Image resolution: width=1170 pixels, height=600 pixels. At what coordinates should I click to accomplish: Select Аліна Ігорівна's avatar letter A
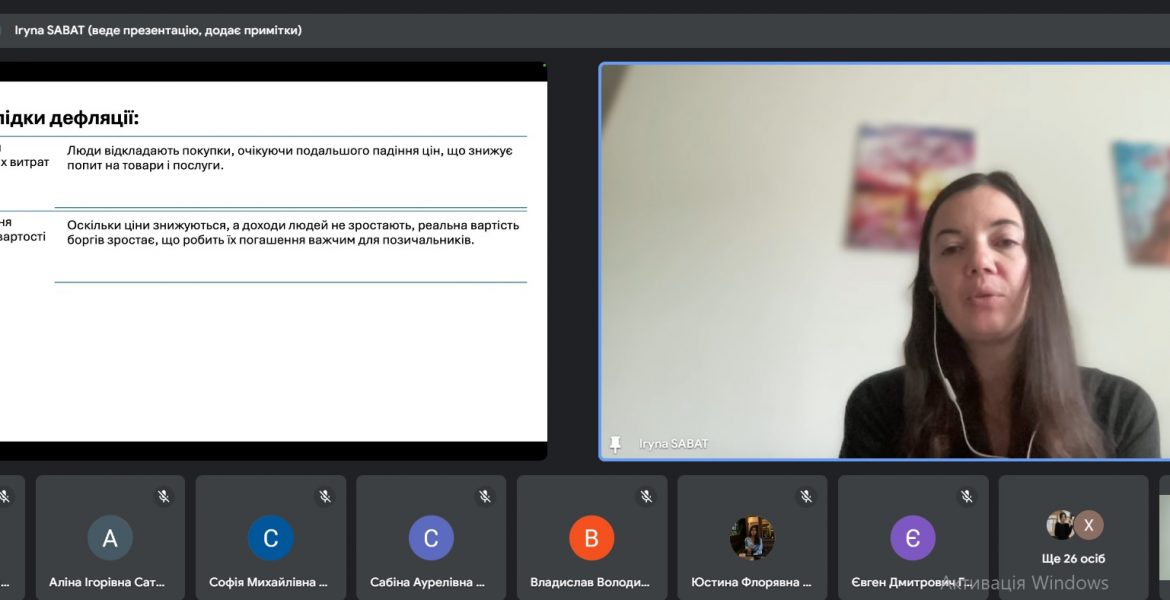click(x=110, y=538)
